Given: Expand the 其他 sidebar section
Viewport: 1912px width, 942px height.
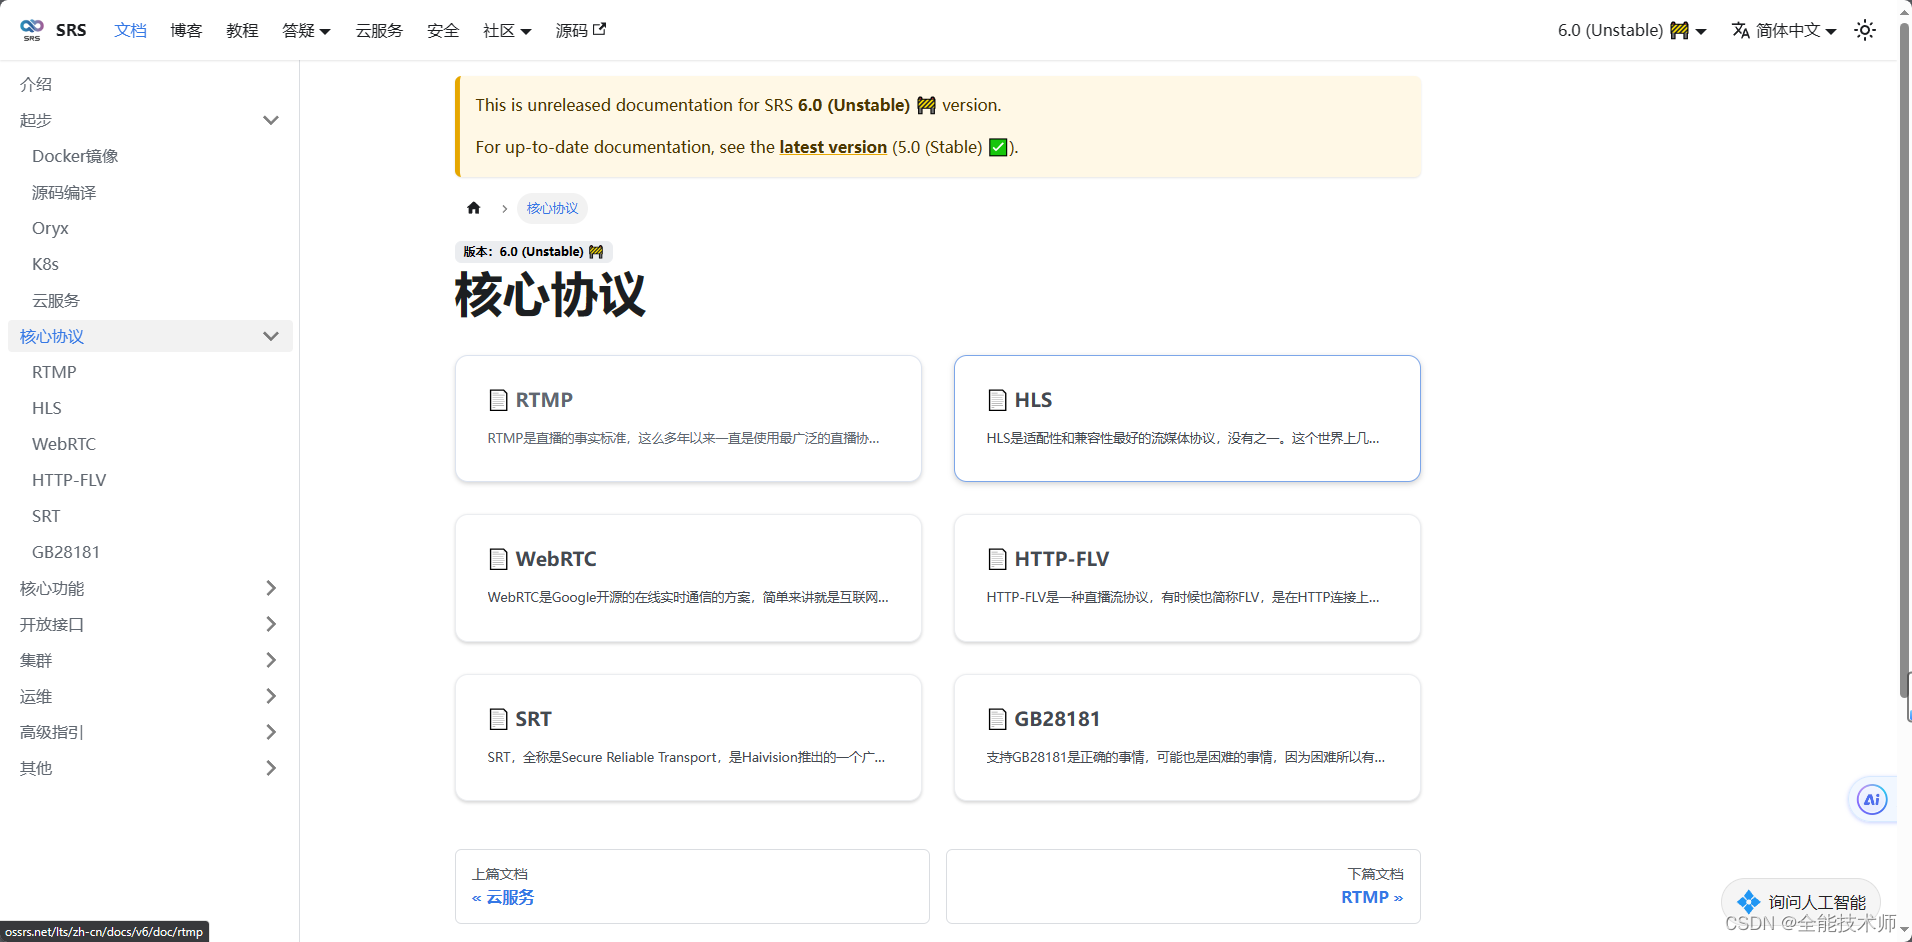Looking at the screenshot, I should click(x=150, y=768).
